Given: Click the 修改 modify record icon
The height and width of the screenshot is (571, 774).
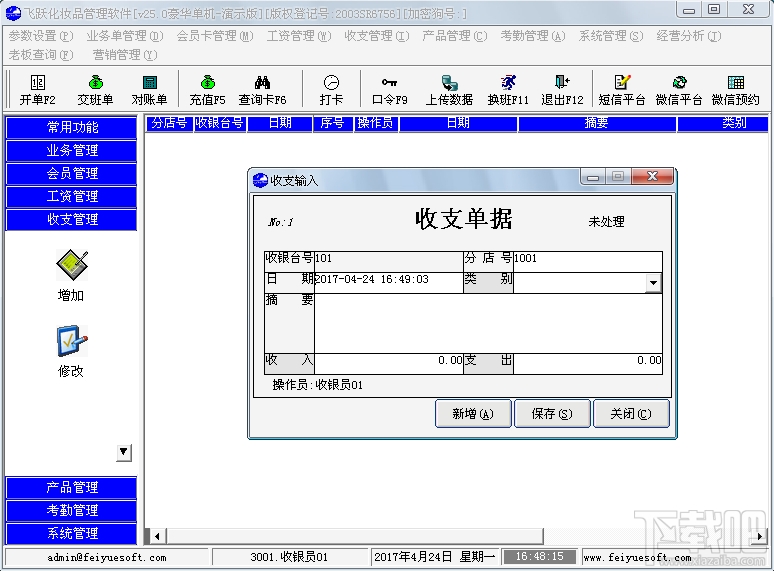Looking at the screenshot, I should click(72, 351).
